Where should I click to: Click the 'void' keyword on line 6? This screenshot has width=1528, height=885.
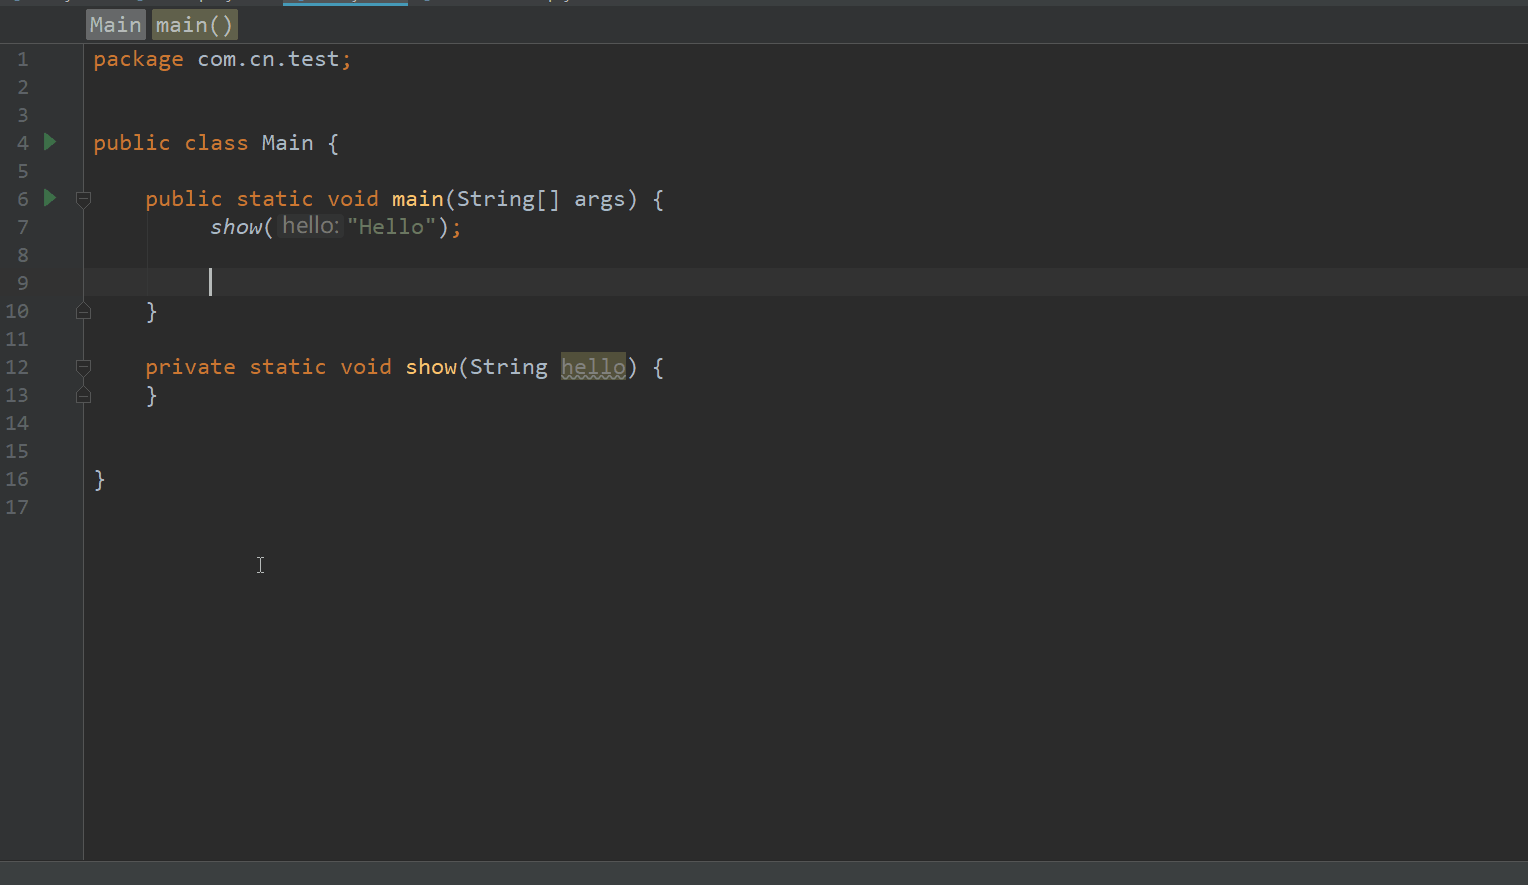[353, 199]
